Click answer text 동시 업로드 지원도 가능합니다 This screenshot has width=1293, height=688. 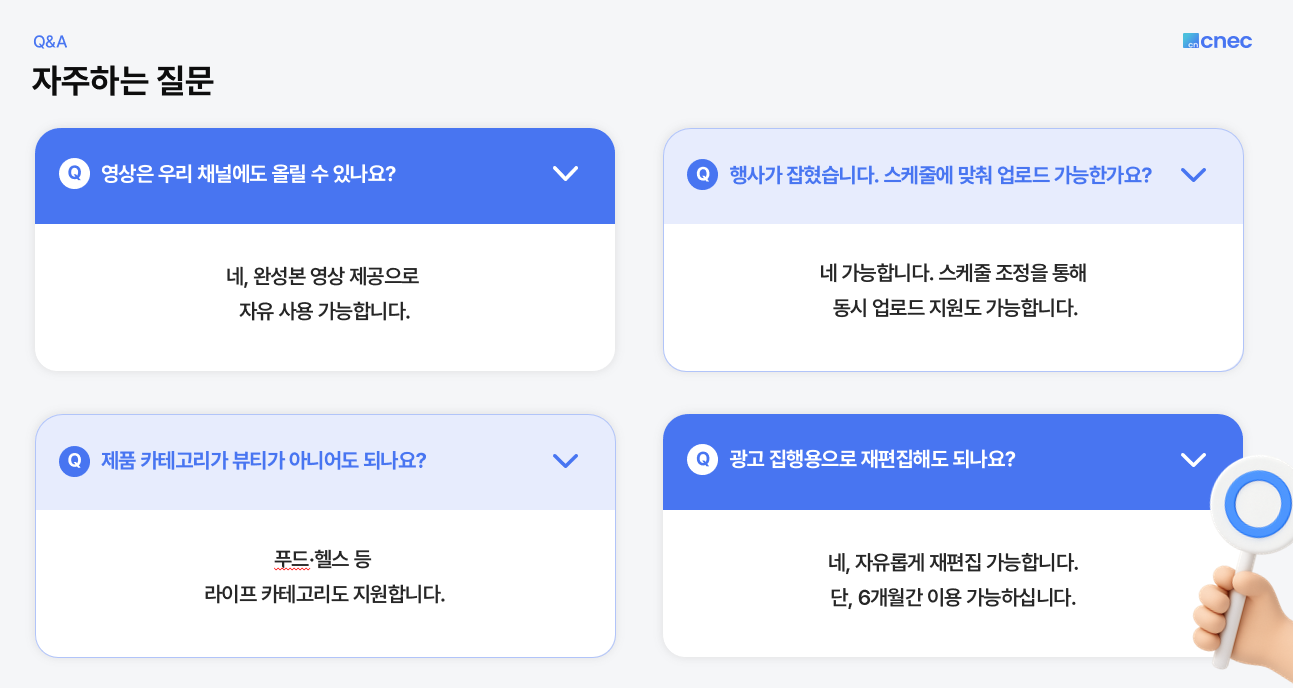click(x=954, y=308)
